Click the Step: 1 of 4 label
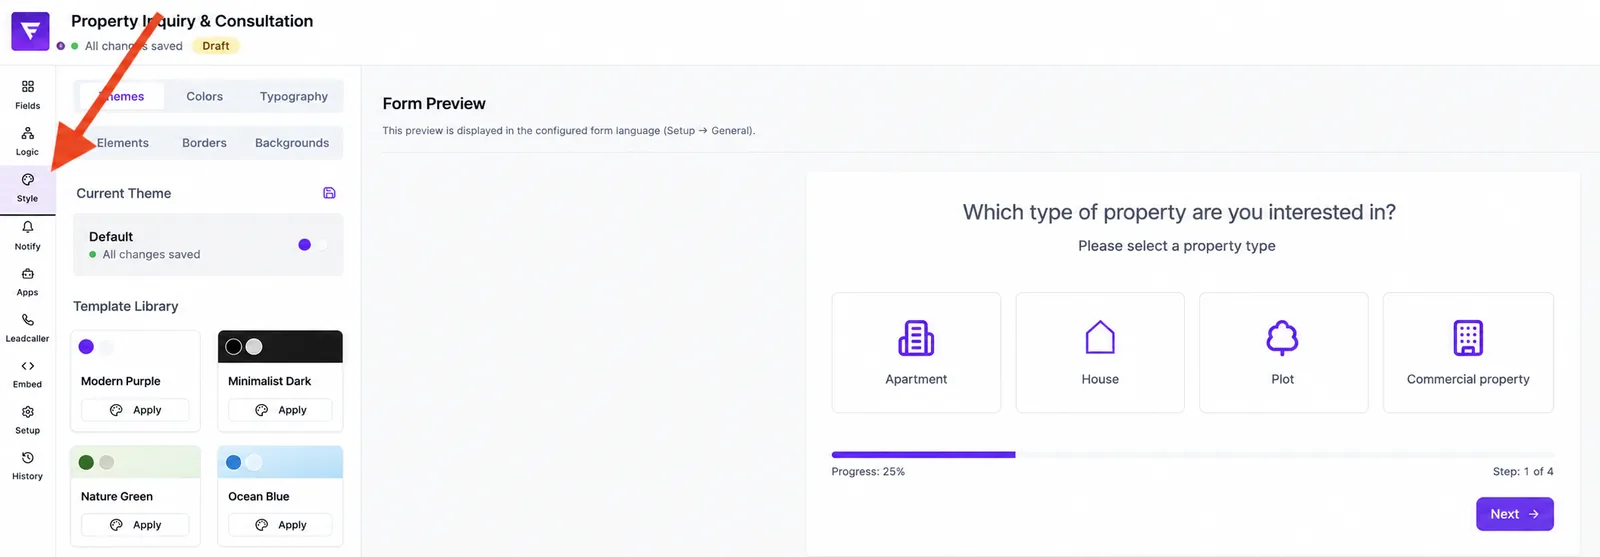This screenshot has height=557, width=1600. (1523, 472)
